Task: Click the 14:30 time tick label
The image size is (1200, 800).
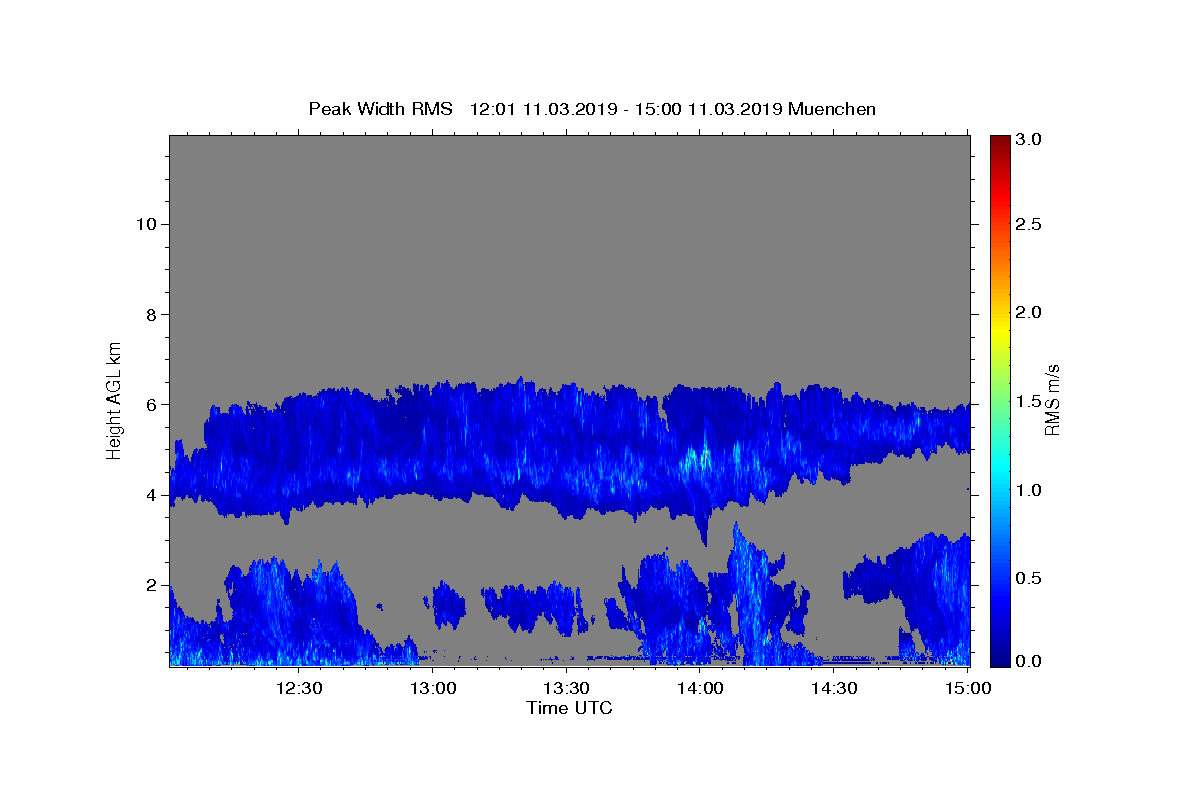Action: (x=833, y=688)
